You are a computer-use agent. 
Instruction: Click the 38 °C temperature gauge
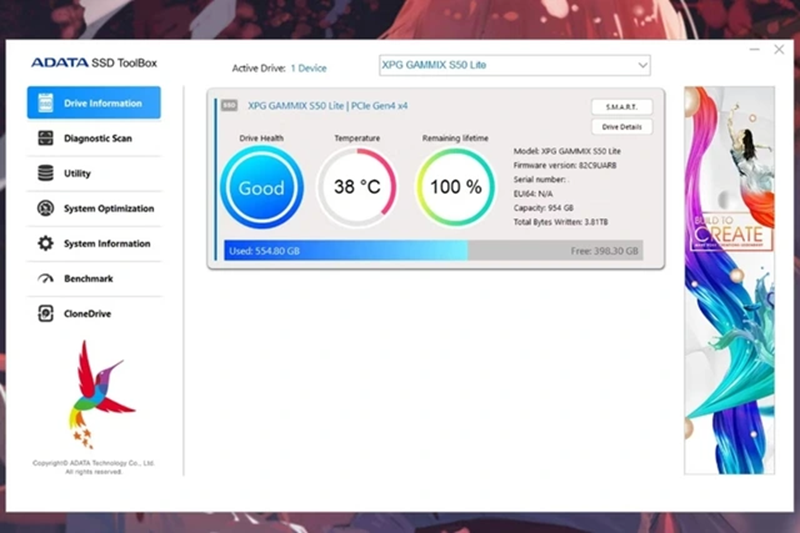(x=357, y=187)
